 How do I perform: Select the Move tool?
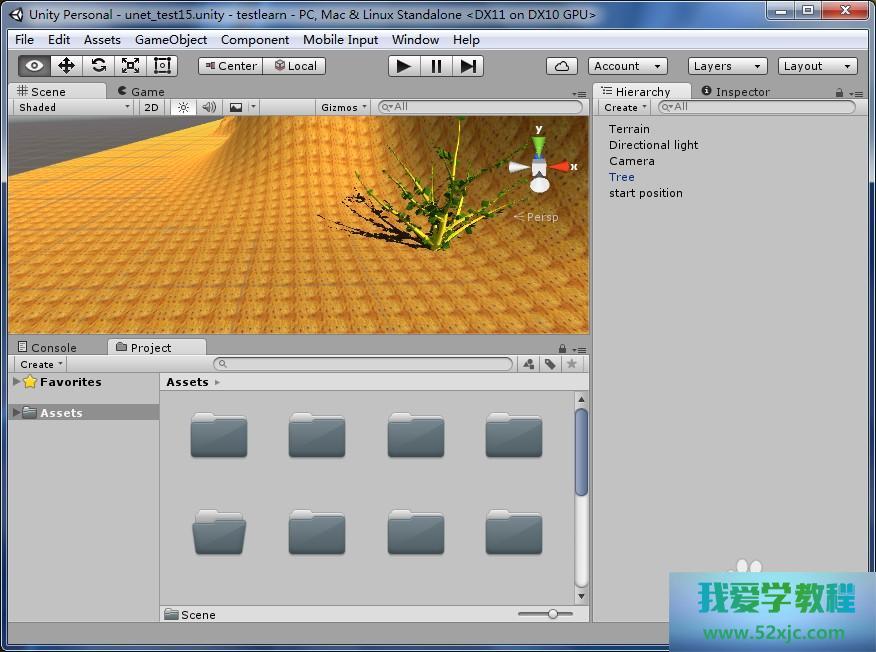(x=66, y=66)
